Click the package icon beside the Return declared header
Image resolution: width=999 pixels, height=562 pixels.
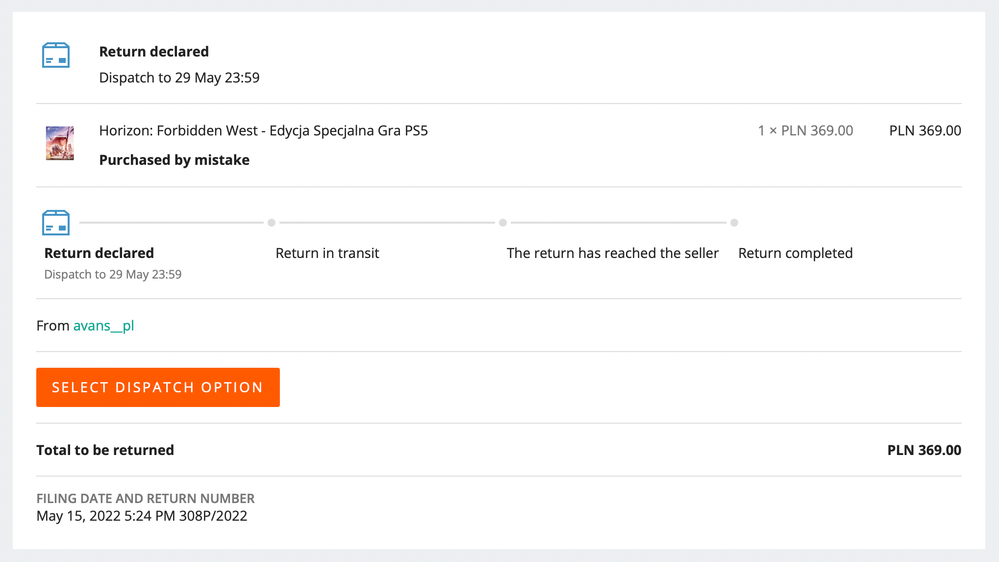click(55, 55)
